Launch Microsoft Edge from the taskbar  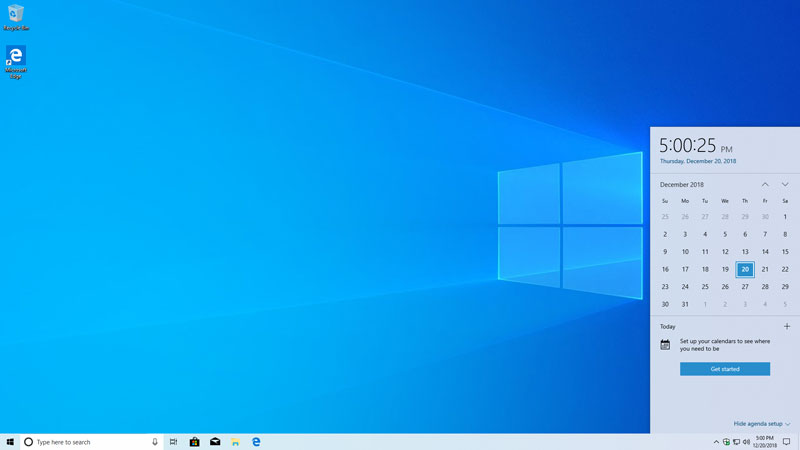click(x=256, y=441)
